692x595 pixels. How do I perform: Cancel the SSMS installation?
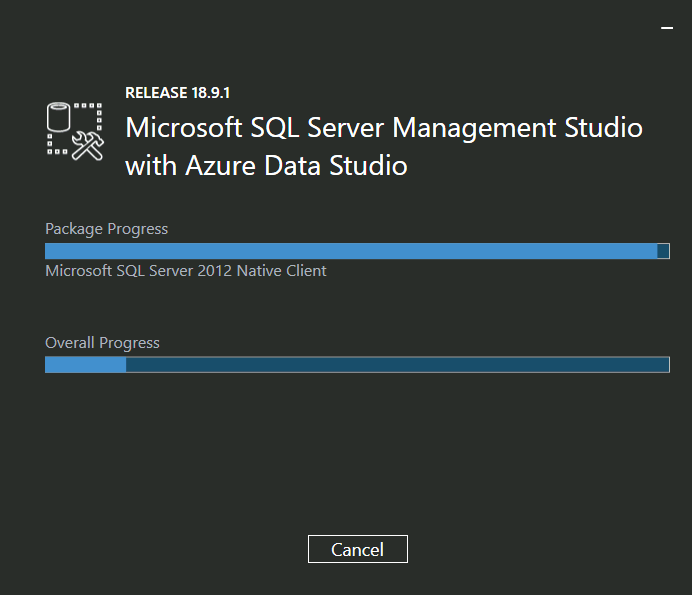tap(357, 549)
